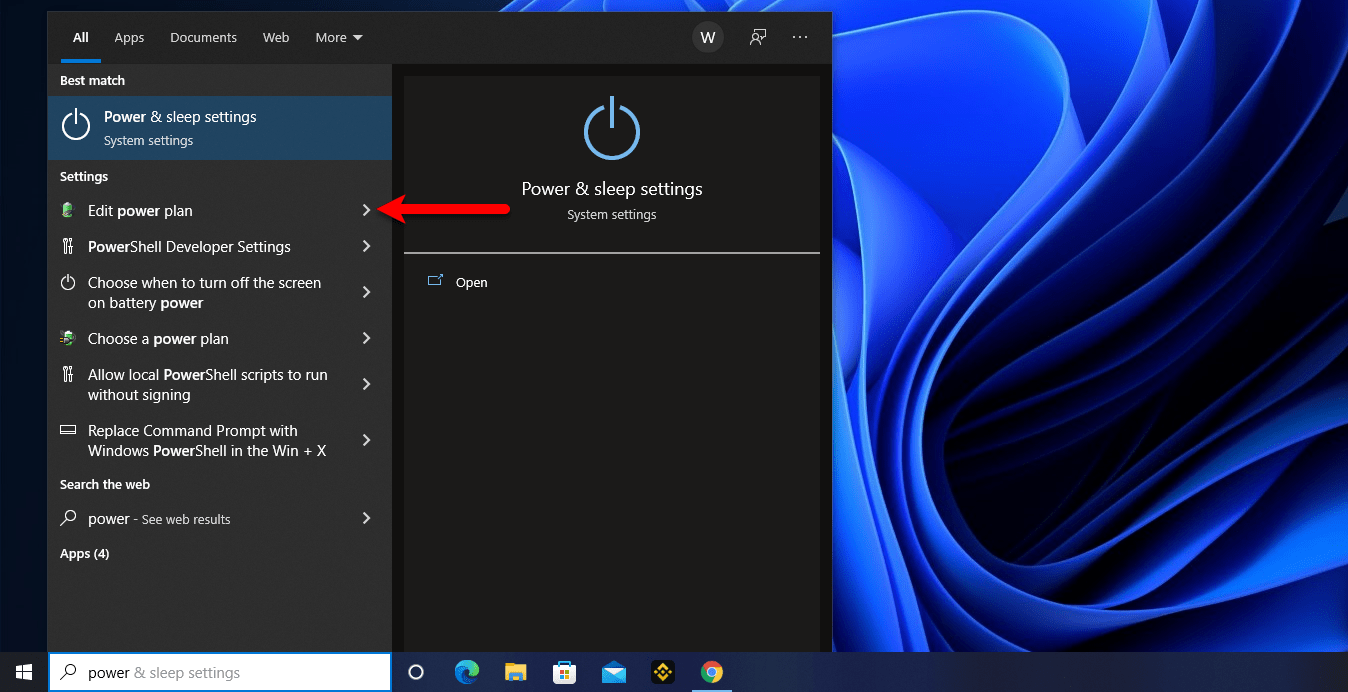The image size is (1348, 692).
Task: Click the Replace Command Prompt icon
Action: [x=68, y=430]
